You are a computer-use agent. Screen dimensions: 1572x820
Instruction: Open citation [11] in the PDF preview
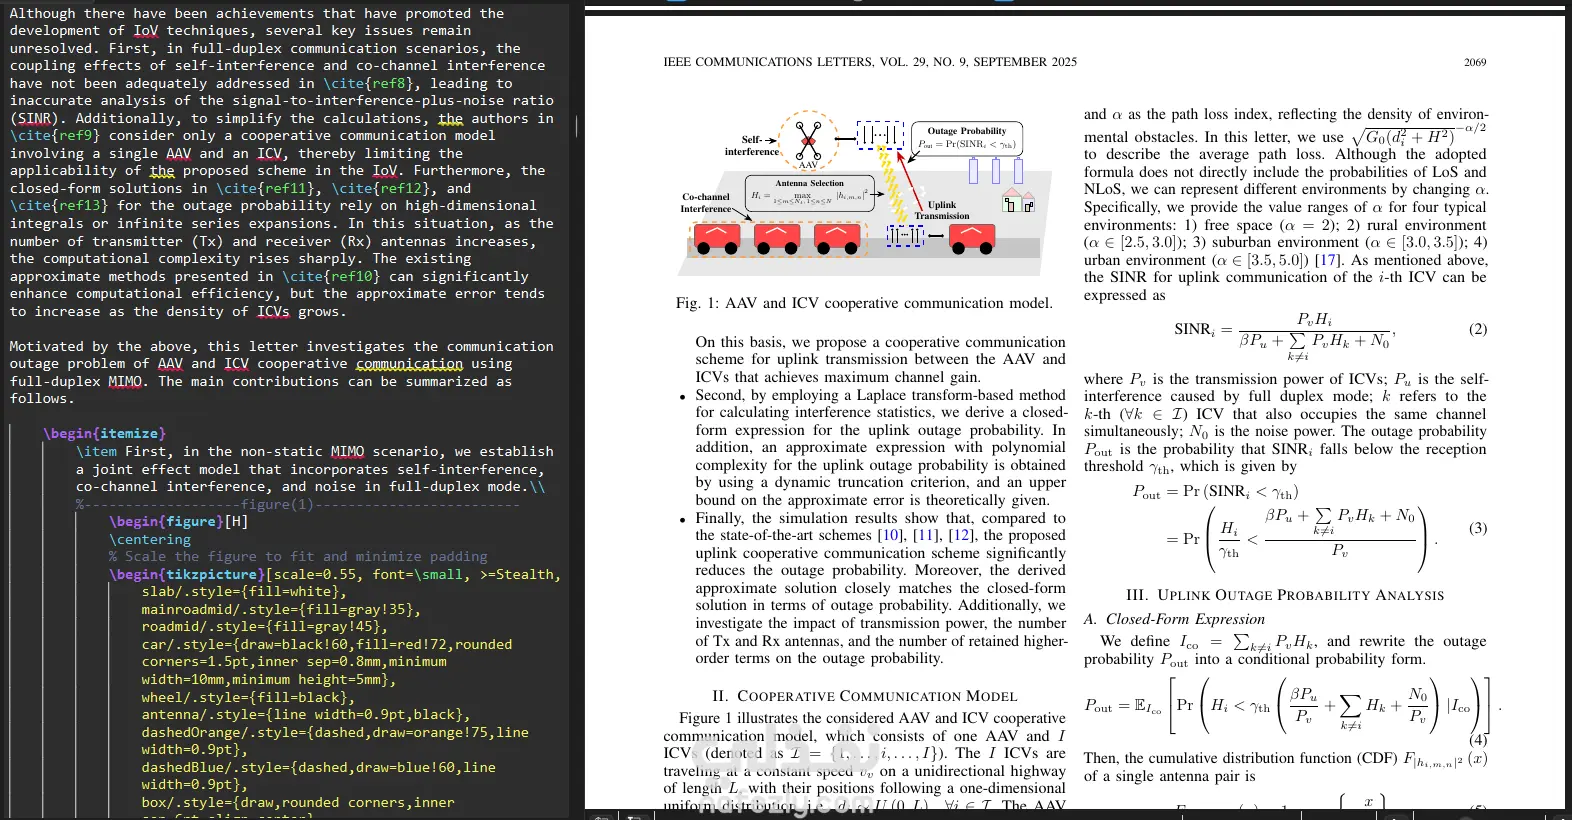927,536
